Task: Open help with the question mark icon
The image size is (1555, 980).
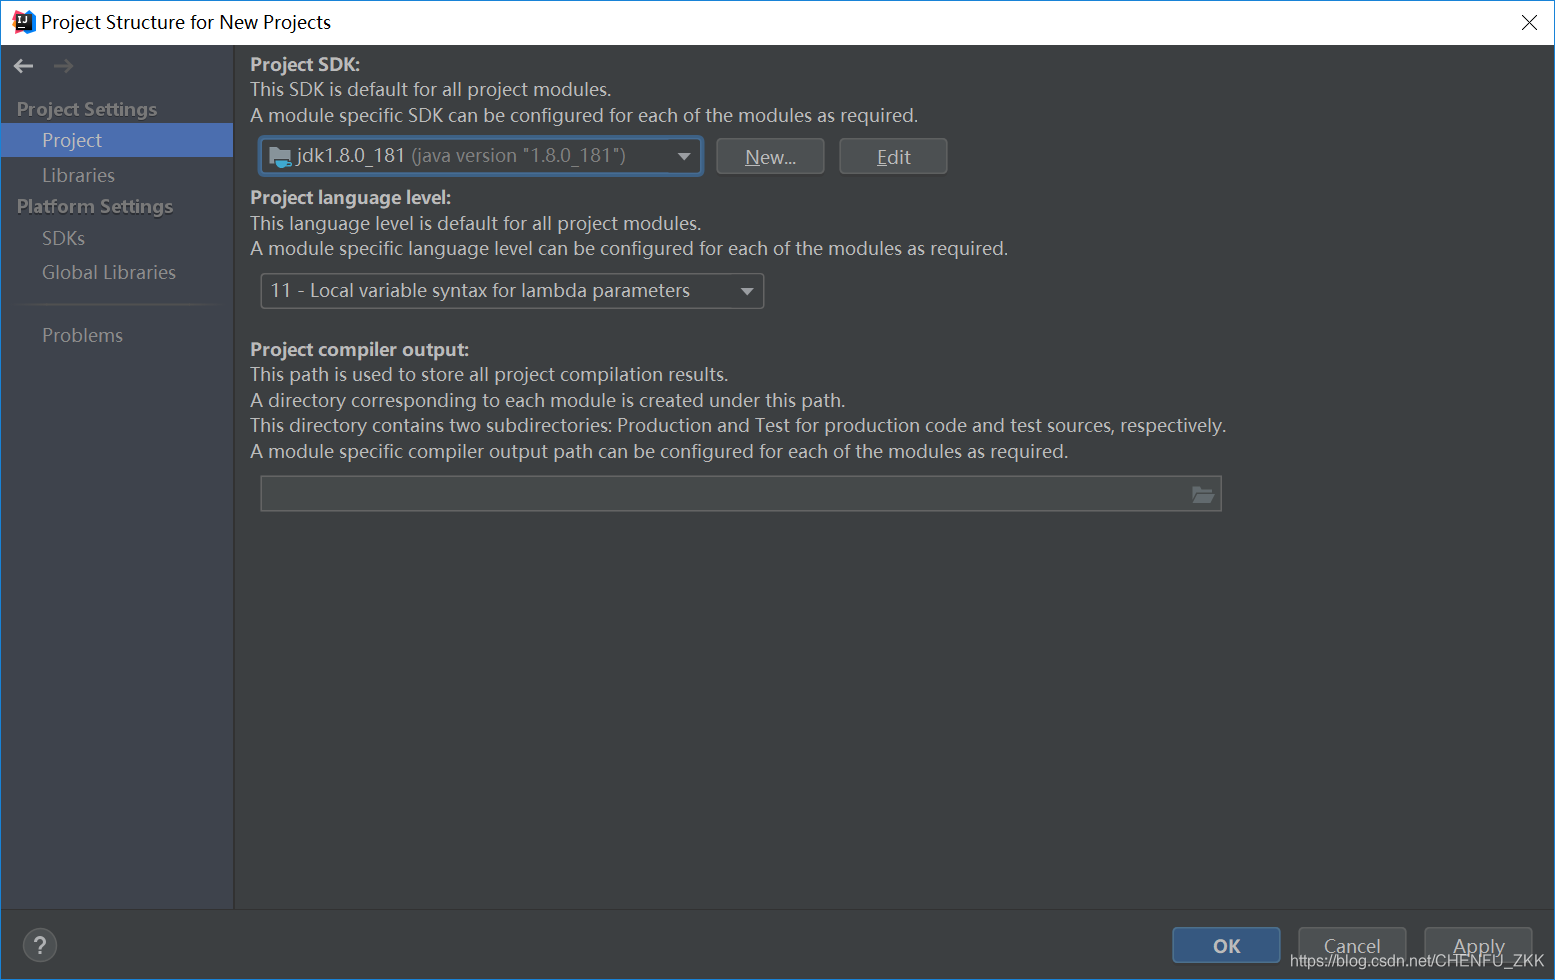Action: 40,945
